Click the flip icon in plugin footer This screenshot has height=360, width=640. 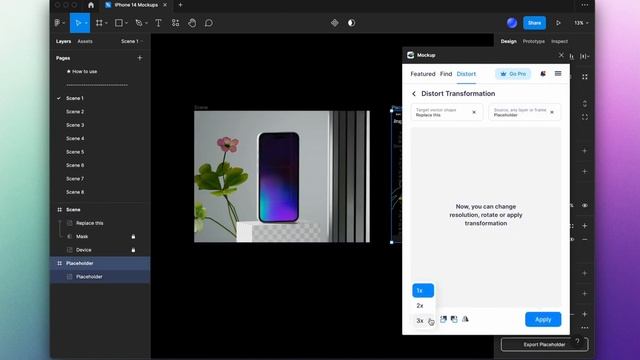click(465, 319)
